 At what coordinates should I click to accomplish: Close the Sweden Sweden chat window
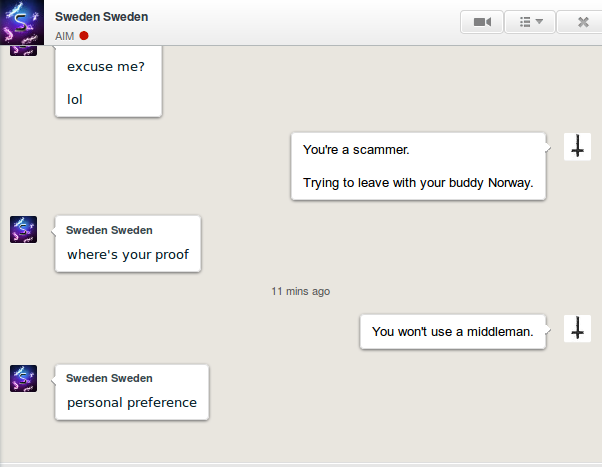(x=582, y=22)
